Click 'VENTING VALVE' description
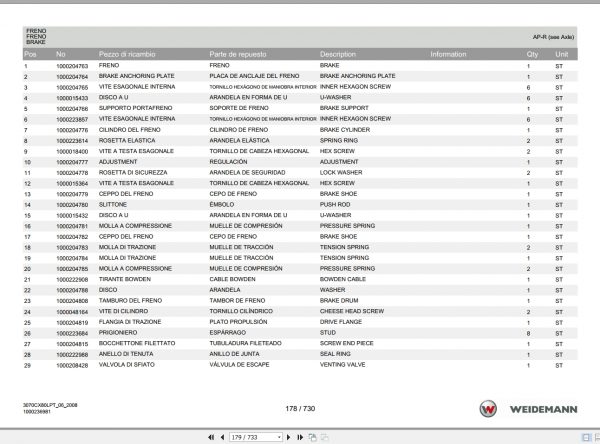The image size is (600, 444). click(x=342, y=365)
